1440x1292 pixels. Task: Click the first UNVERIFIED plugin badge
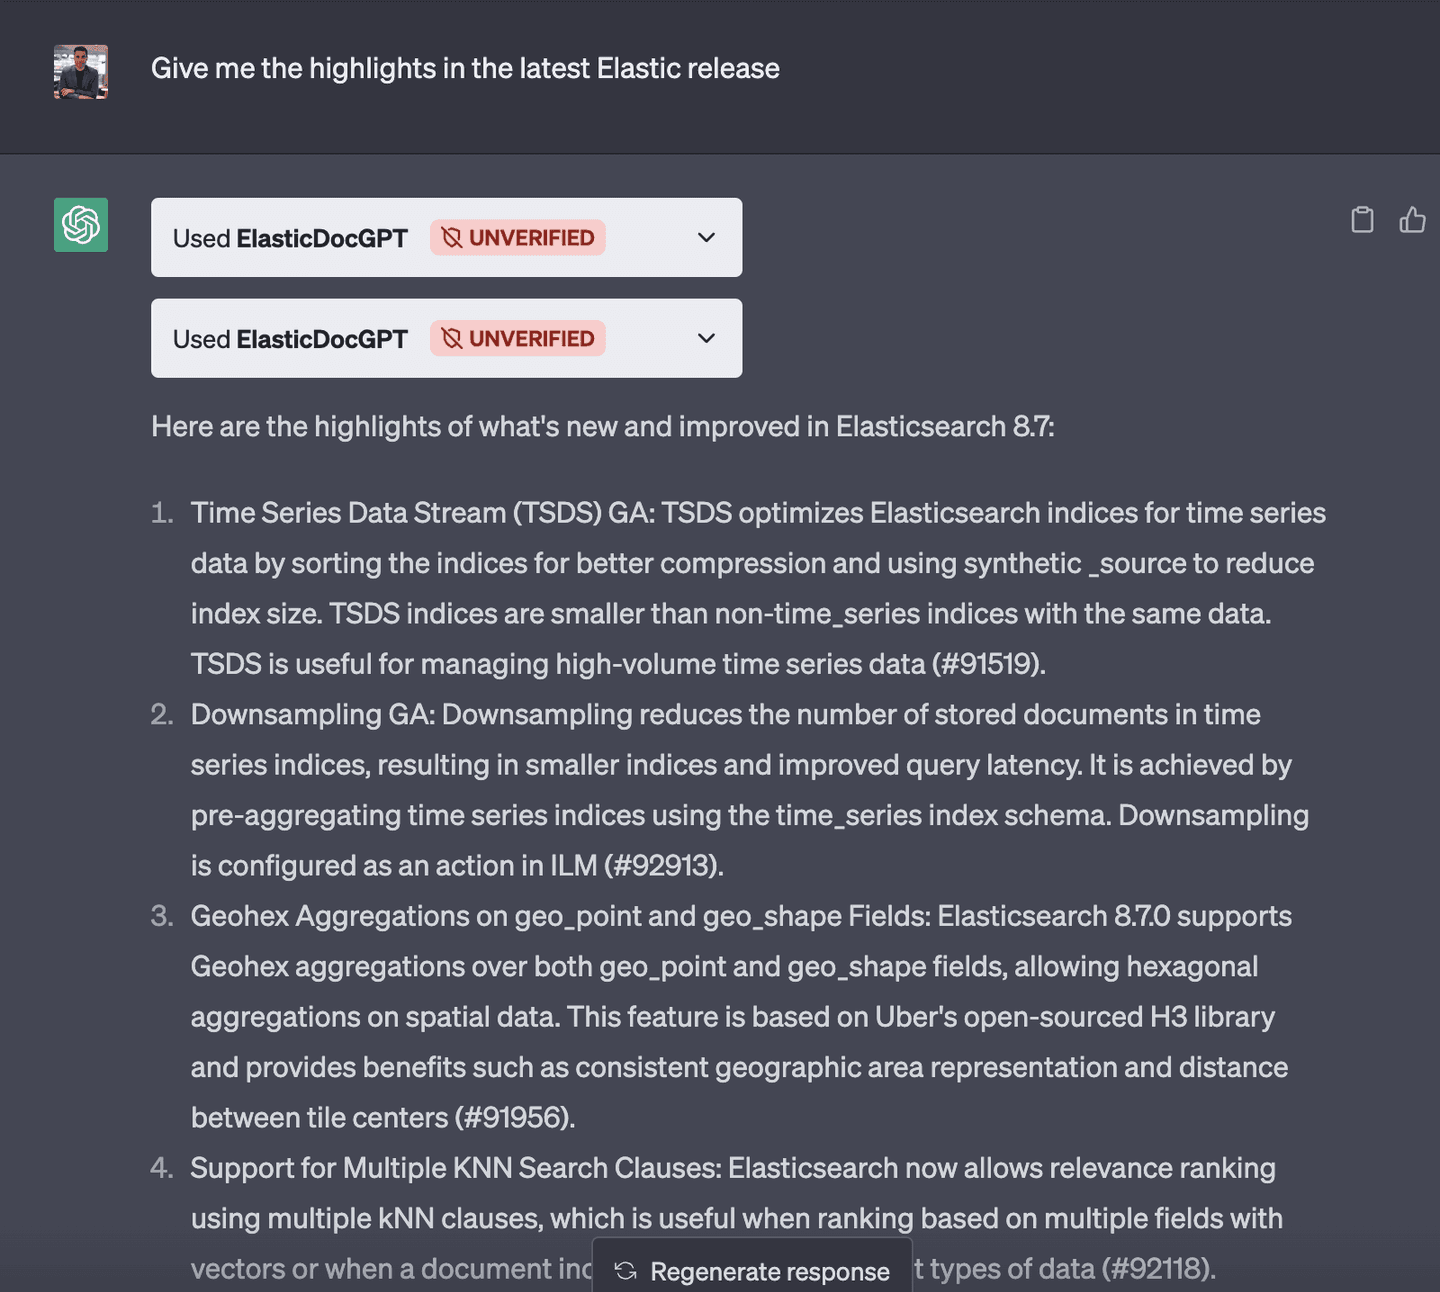517,237
